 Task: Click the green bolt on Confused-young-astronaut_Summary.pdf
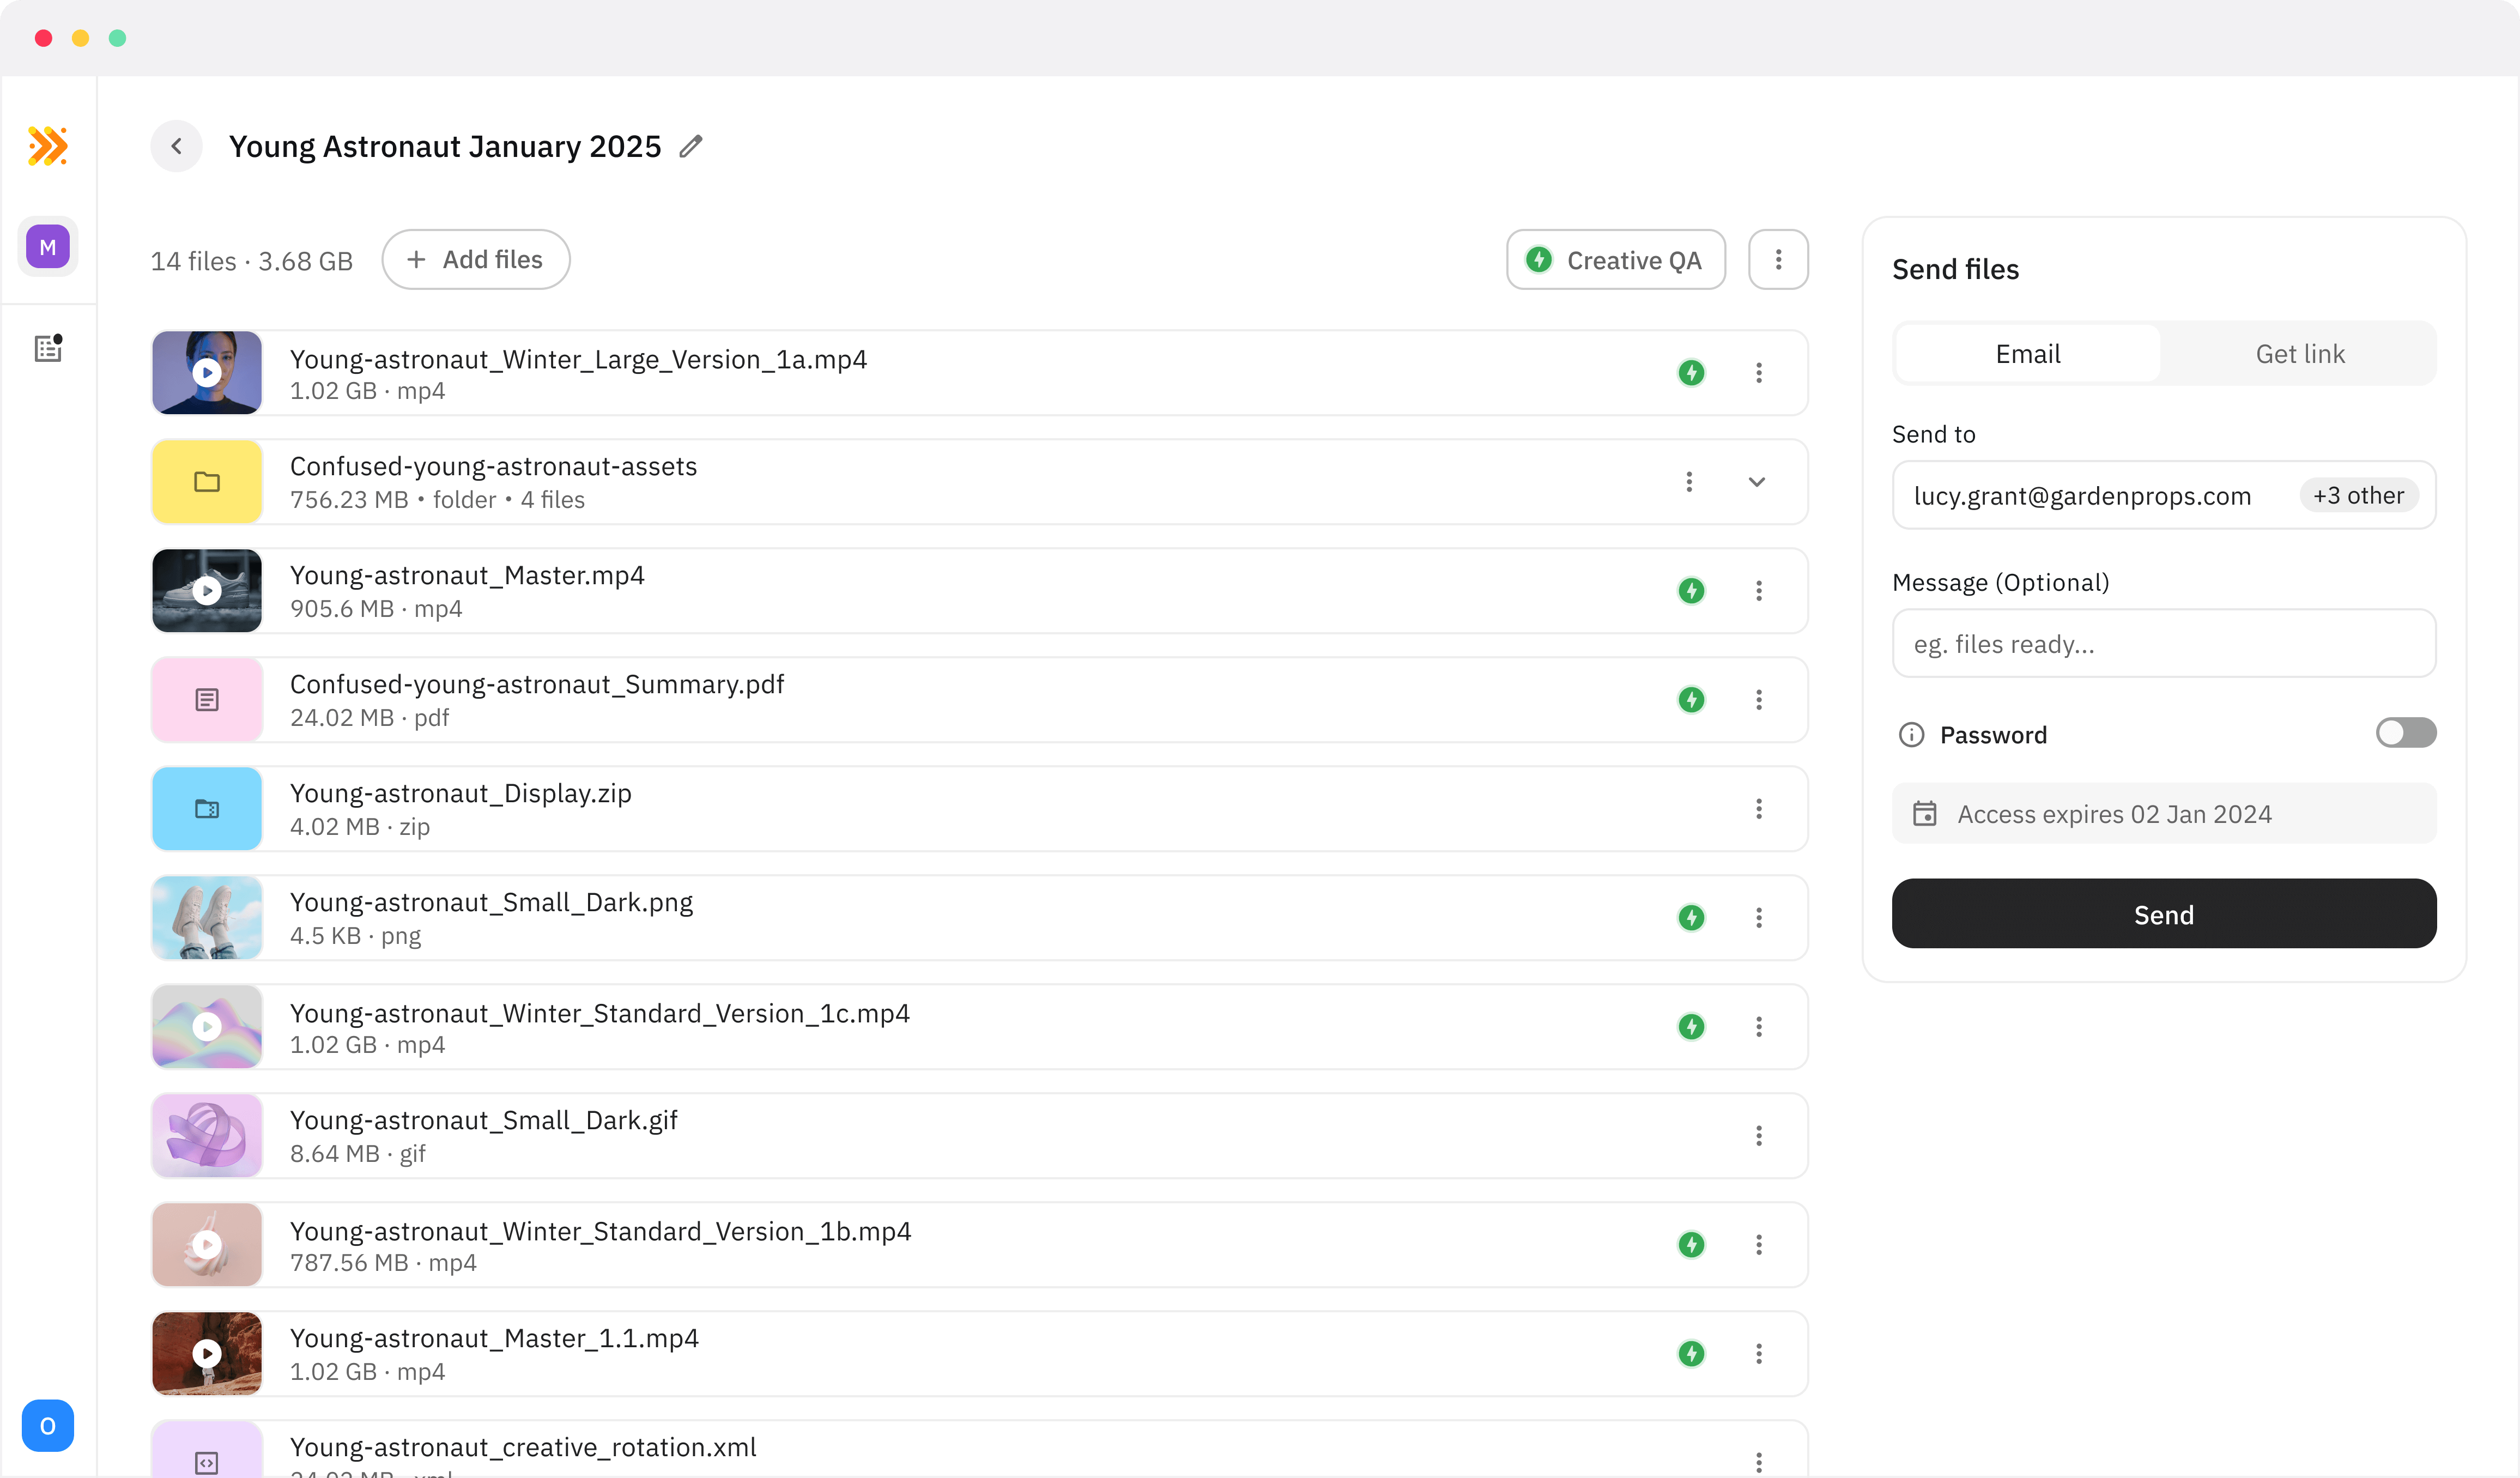pyautogui.click(x=1691, y=700)
